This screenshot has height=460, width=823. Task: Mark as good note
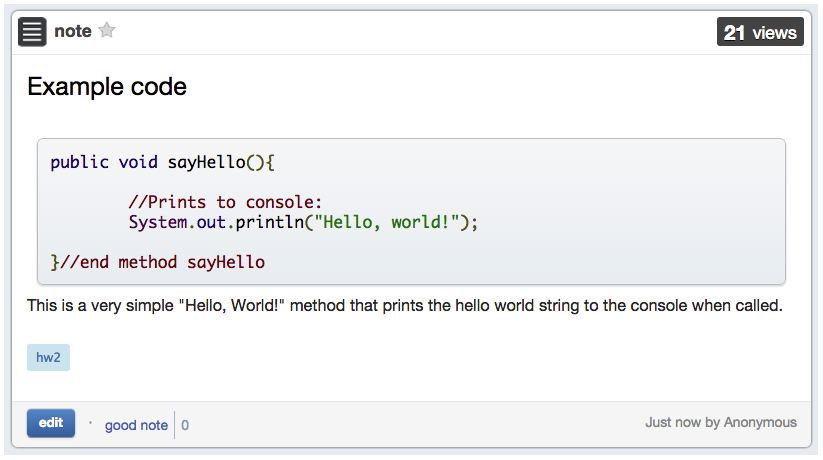click(136, 425)
